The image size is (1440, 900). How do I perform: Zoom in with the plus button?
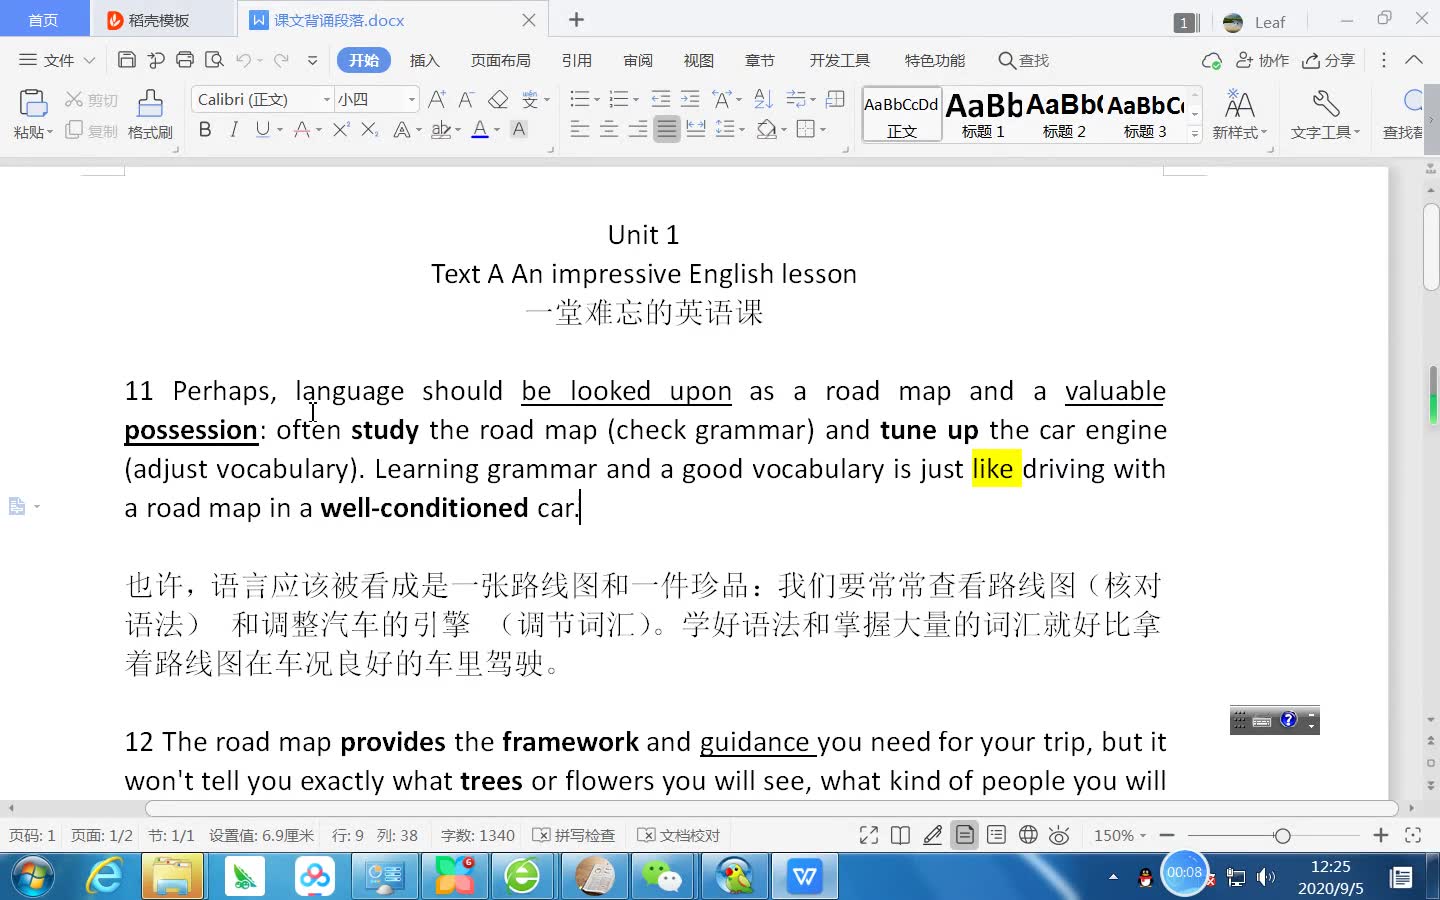click(x=1381, y=835)
